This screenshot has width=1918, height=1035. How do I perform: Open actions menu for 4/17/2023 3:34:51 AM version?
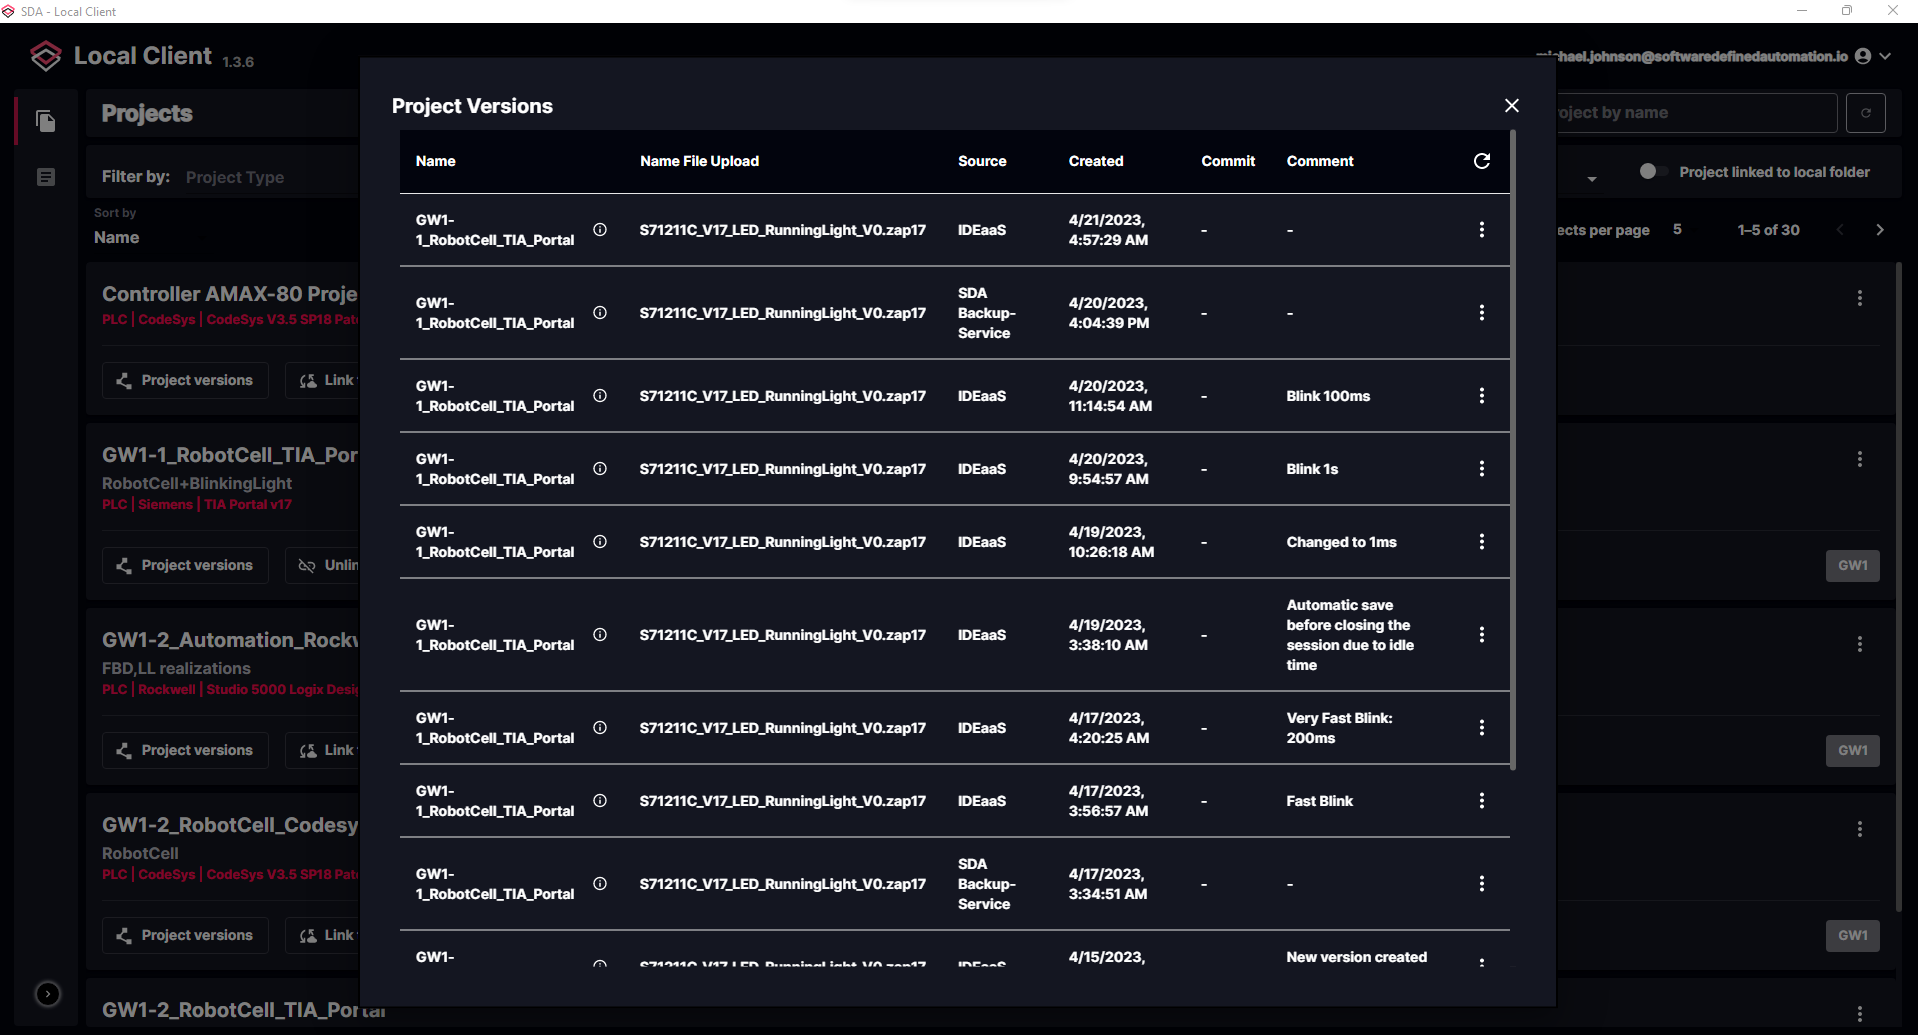click(x=1481, y=884)
